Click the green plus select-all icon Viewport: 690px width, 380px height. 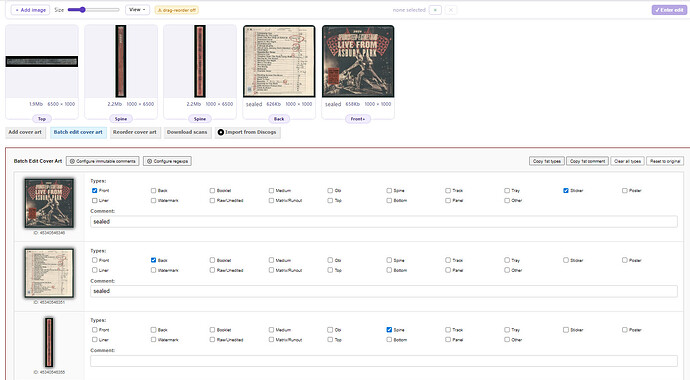pyautogui.click(x=435, y=10)
